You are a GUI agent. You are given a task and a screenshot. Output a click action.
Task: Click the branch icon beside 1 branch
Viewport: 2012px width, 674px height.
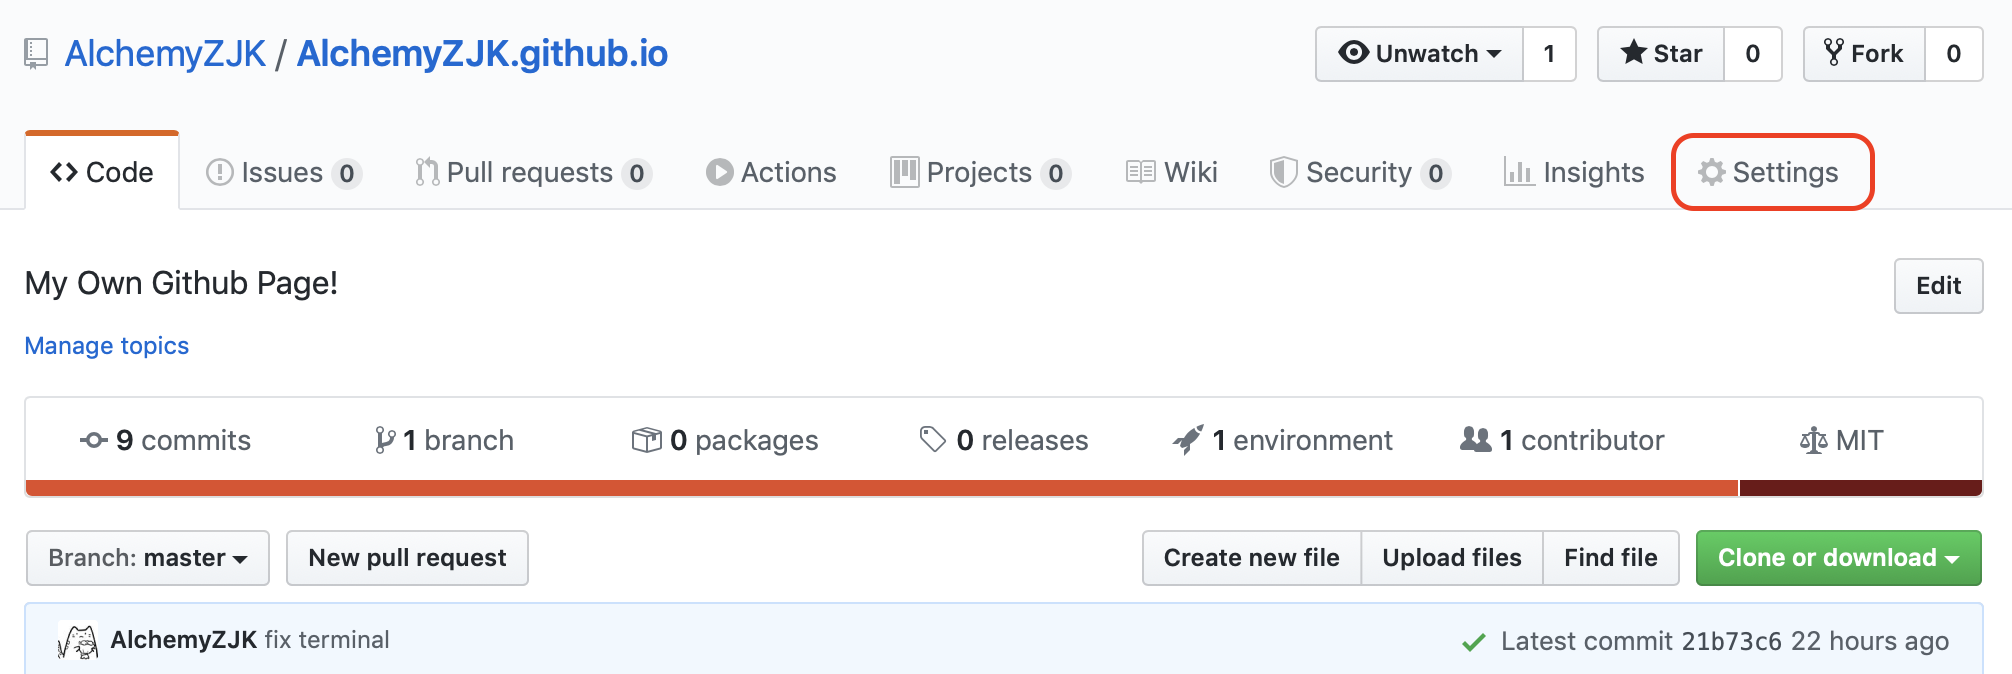tap(385, 440)
